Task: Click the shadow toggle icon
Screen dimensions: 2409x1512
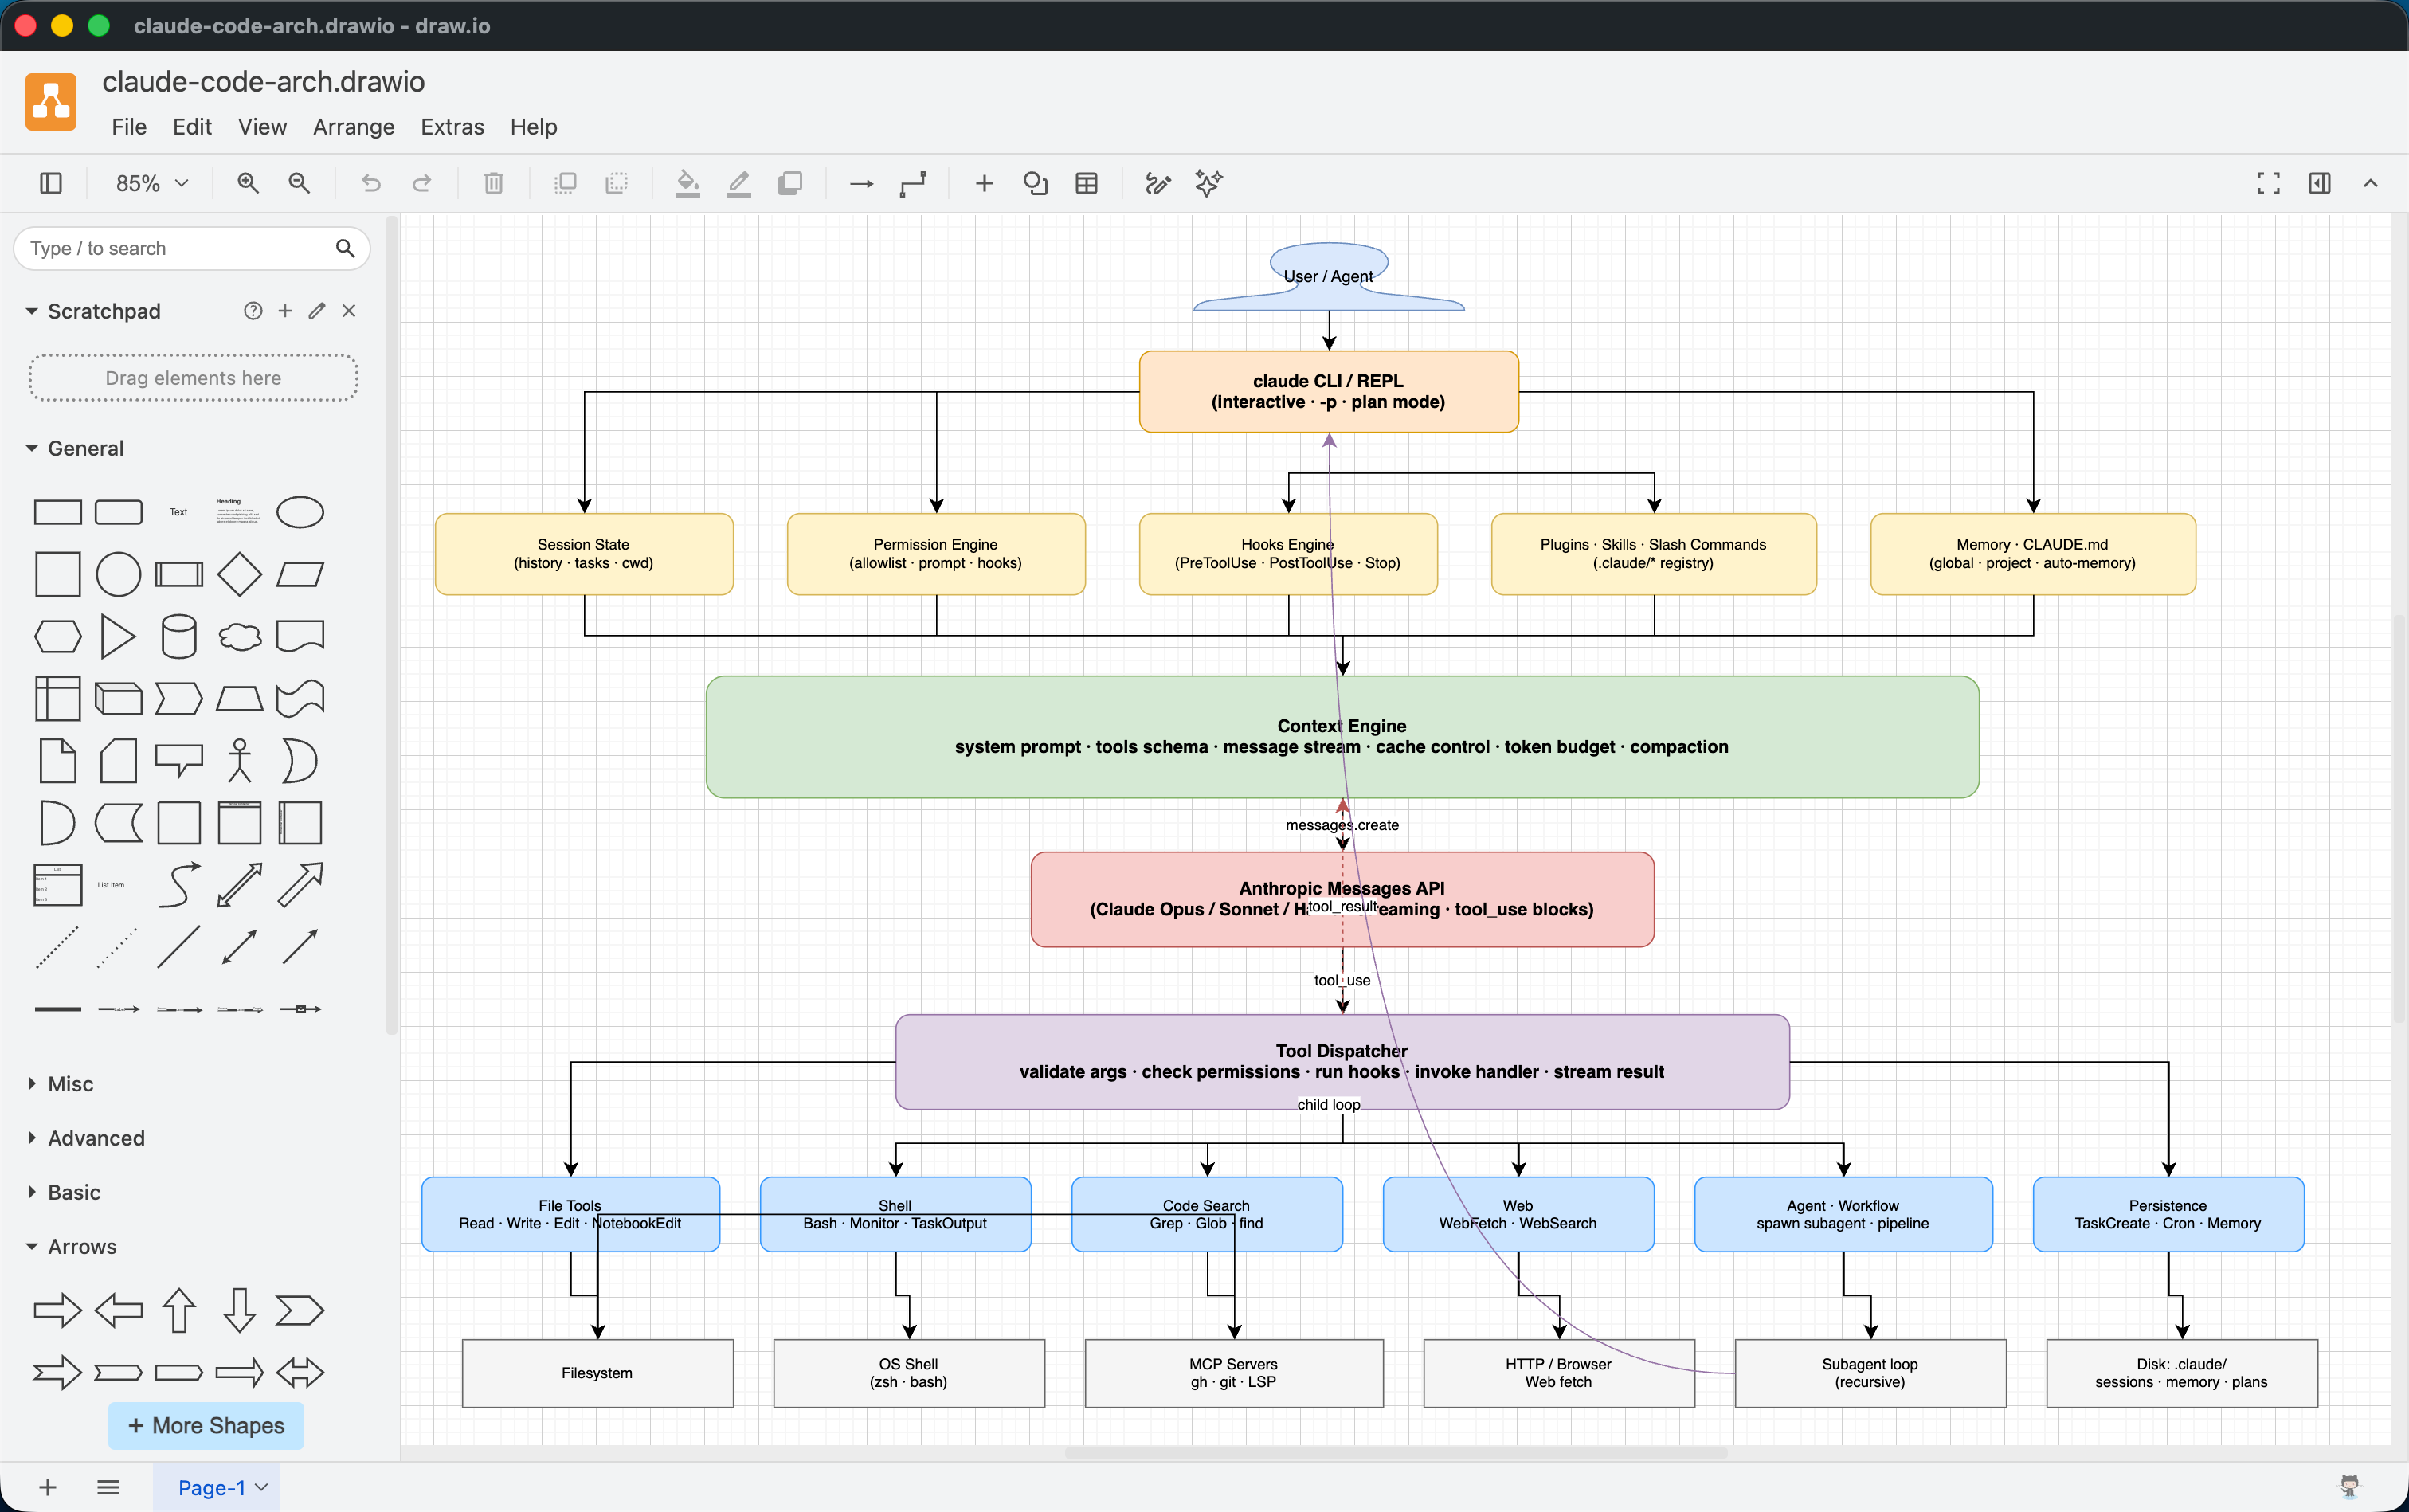Action: click(790, 183)
